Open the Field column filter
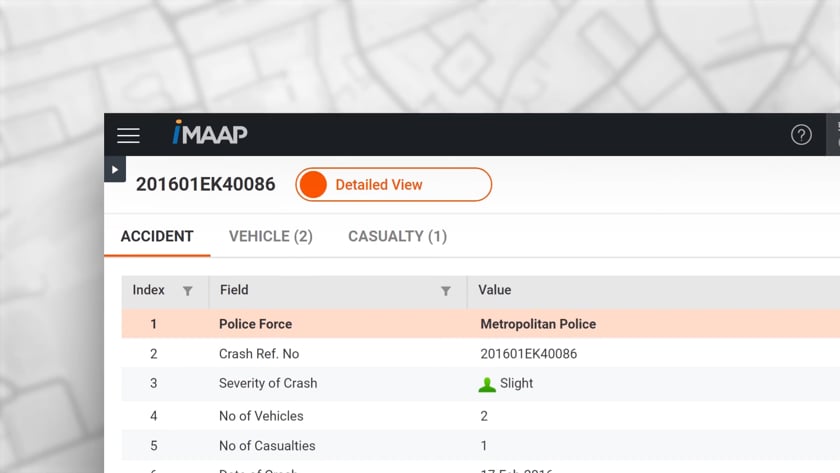Screen dimensions: 840x473 446,291
